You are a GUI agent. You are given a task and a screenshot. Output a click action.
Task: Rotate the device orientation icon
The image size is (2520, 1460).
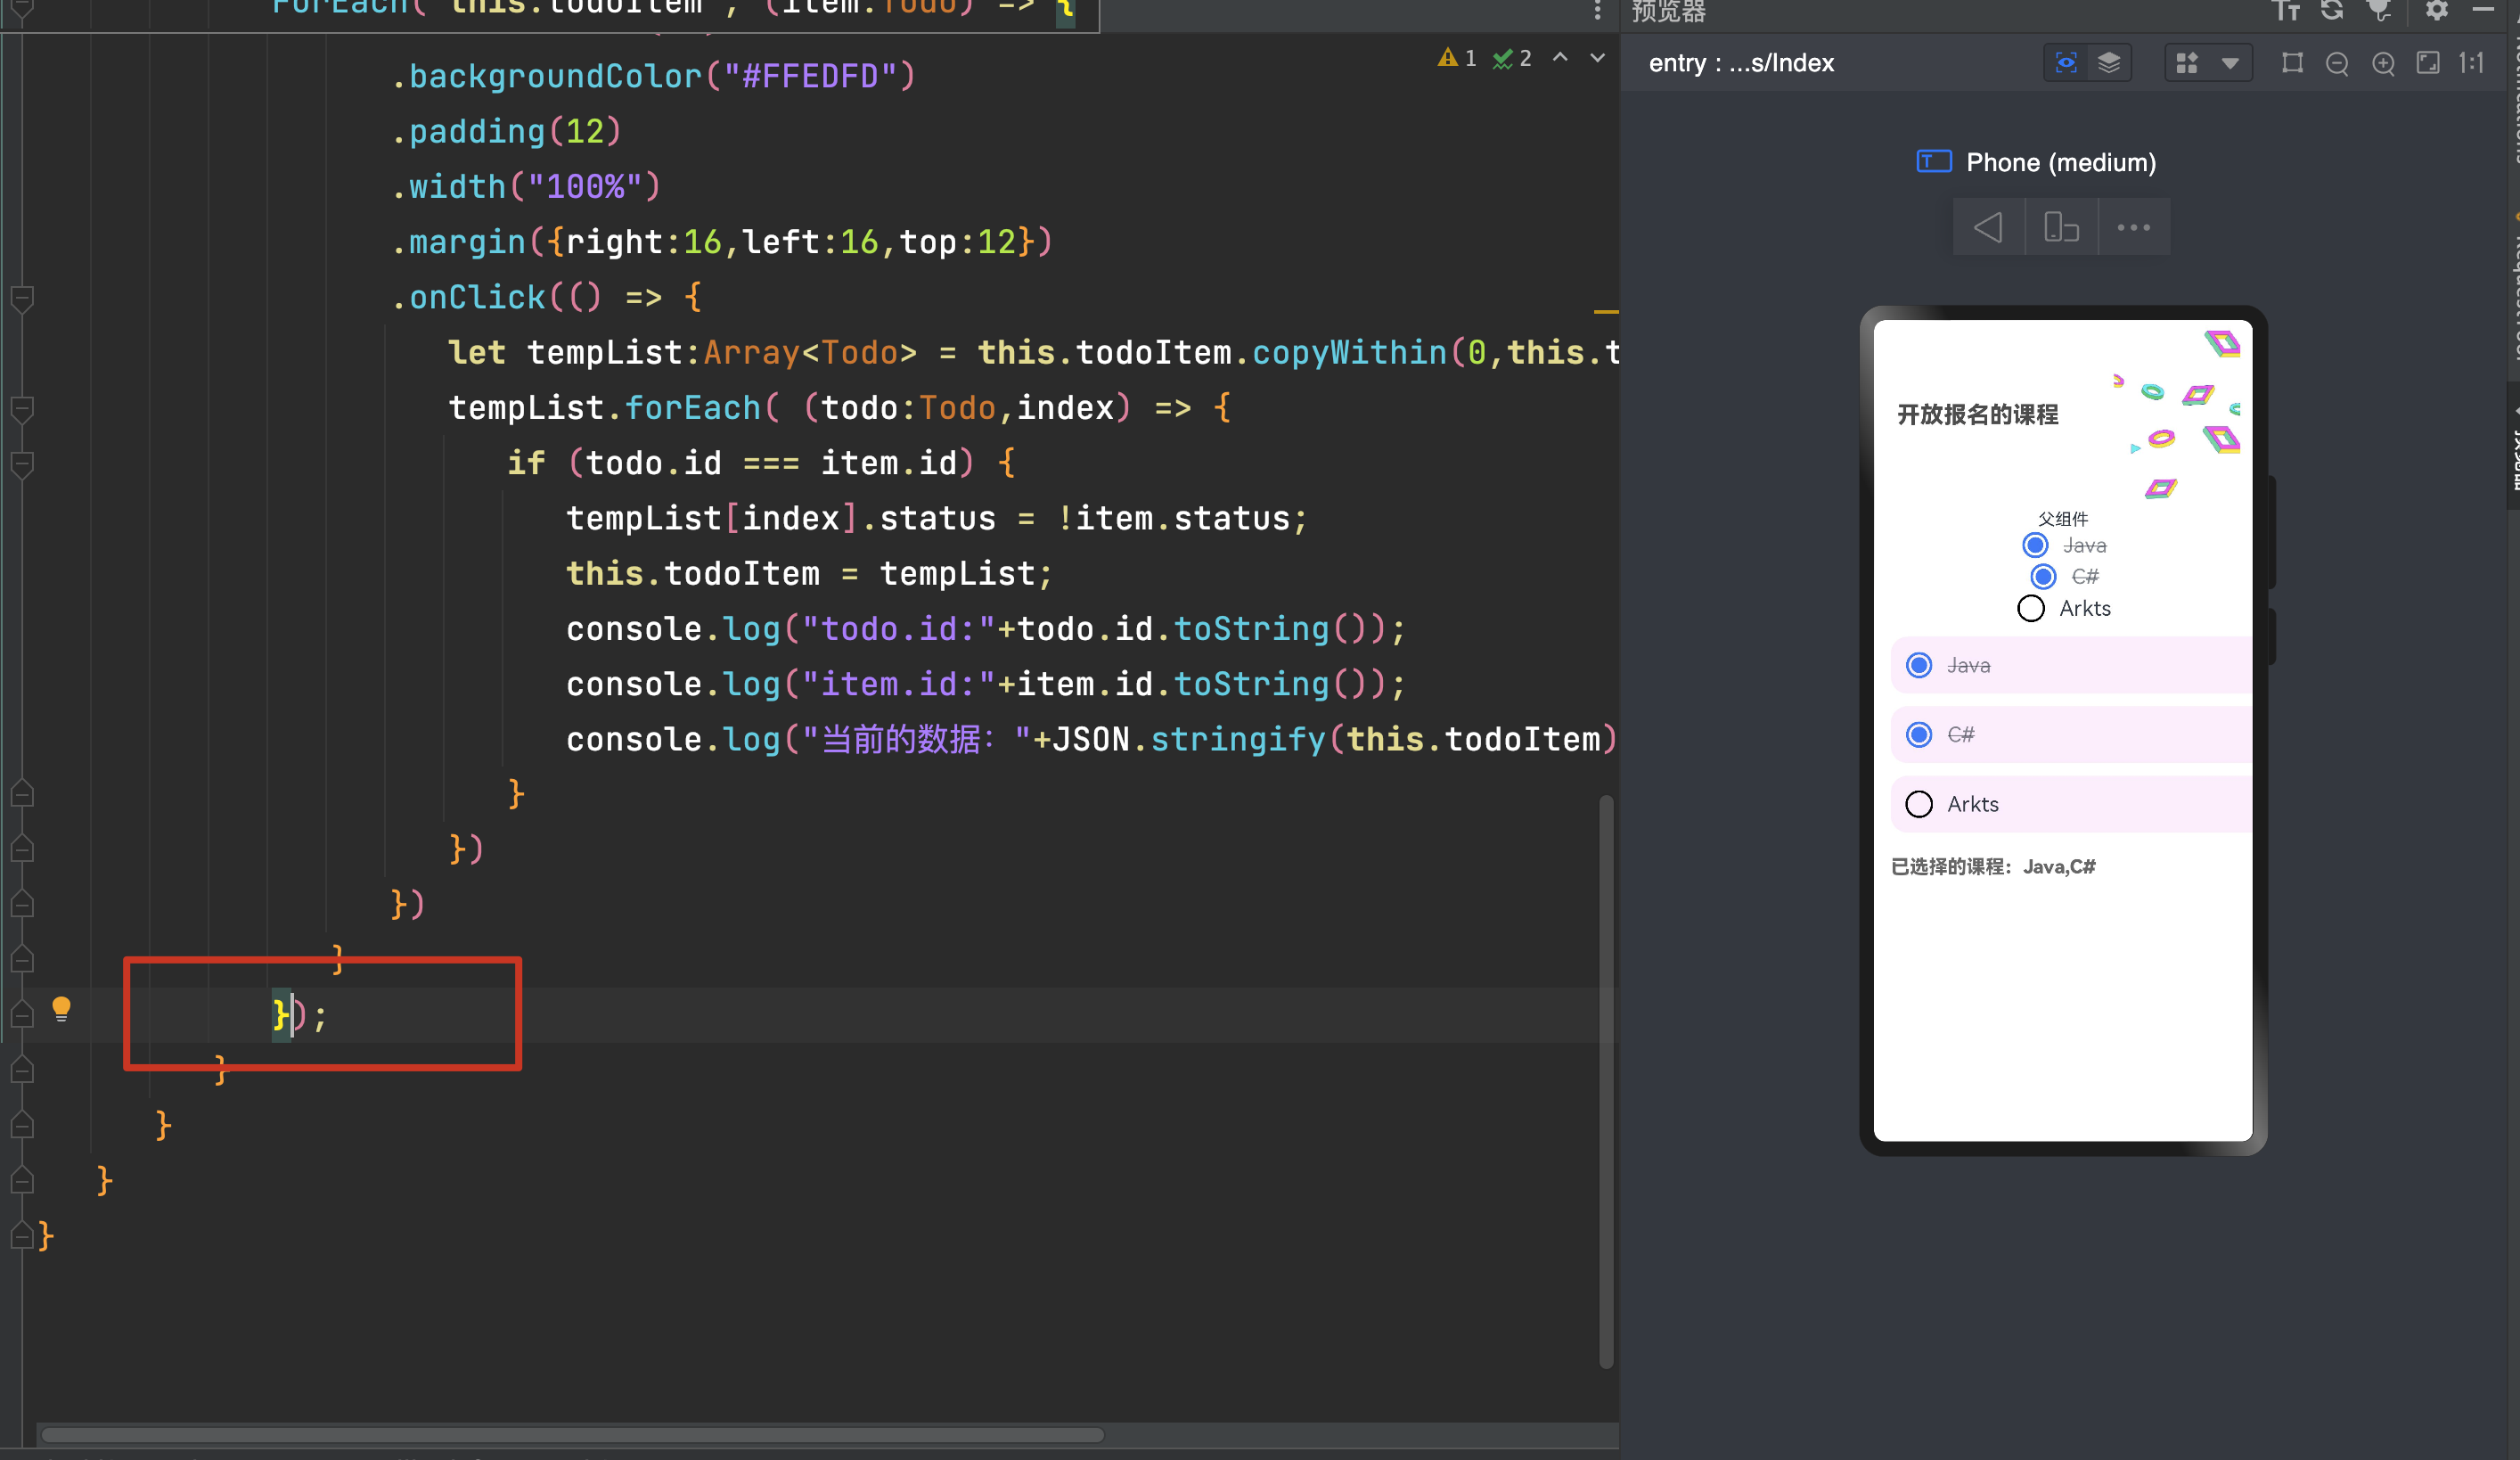coord(2061,227)
